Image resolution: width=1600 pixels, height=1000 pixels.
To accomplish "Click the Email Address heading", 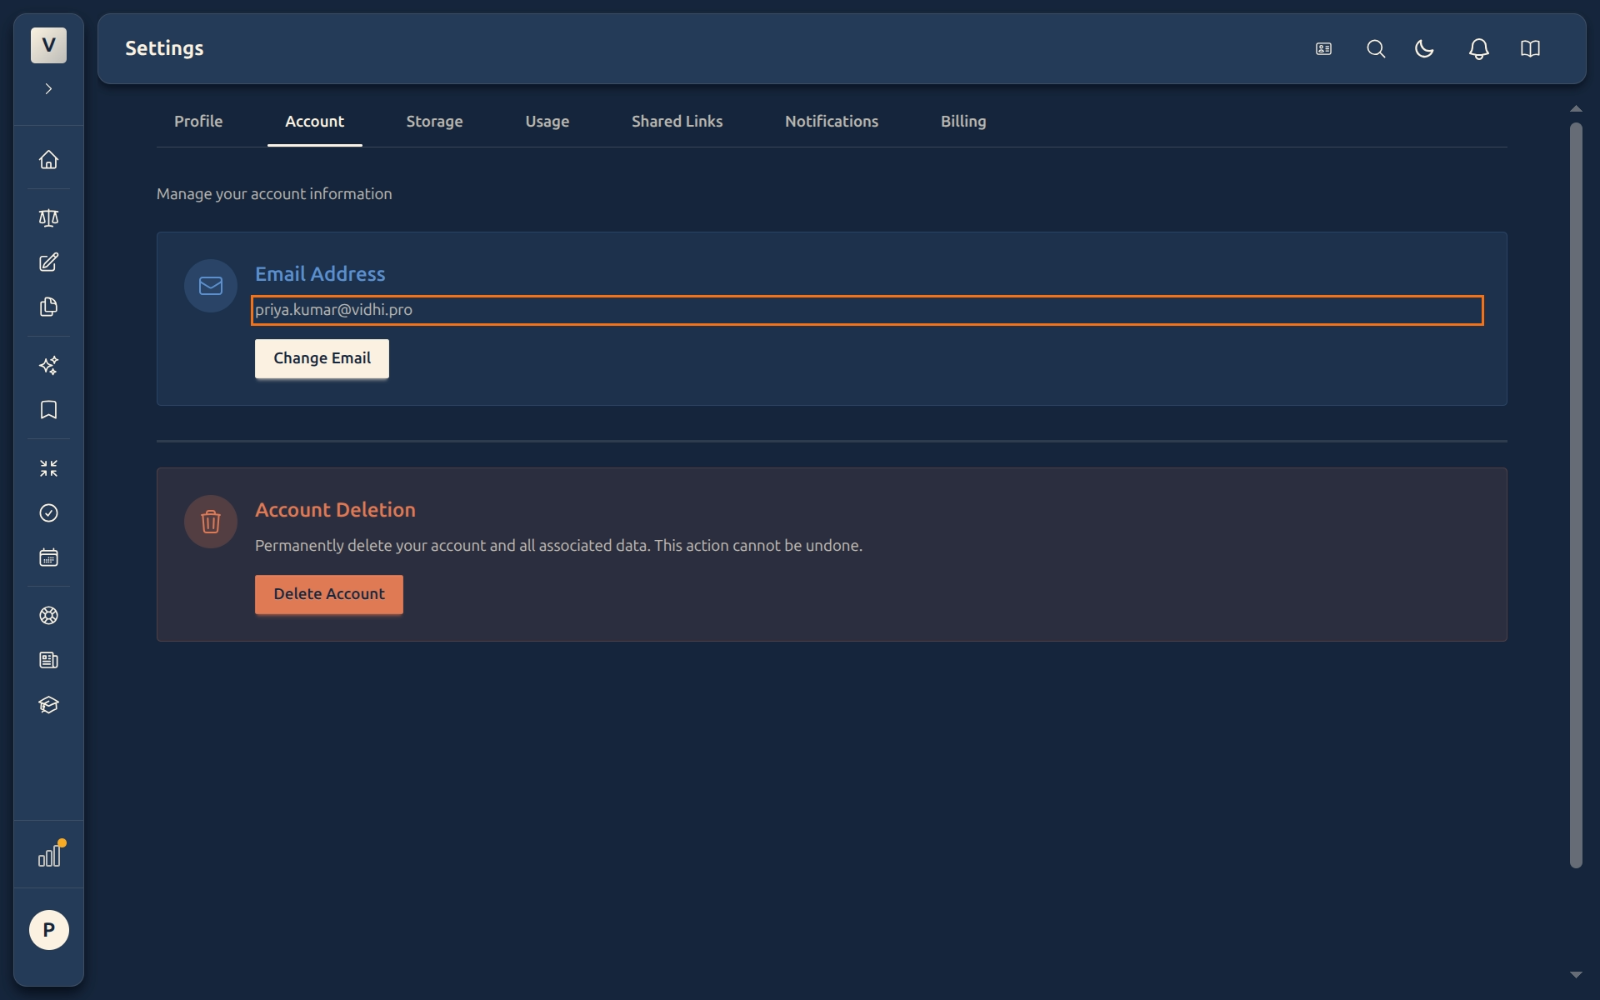I will pyautogui.click(x=320, y=274).
